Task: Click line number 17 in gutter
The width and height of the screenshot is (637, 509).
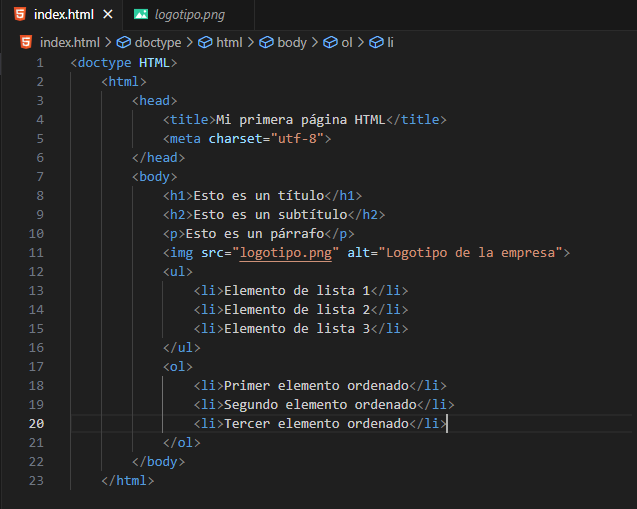Action: pos(36,367)
